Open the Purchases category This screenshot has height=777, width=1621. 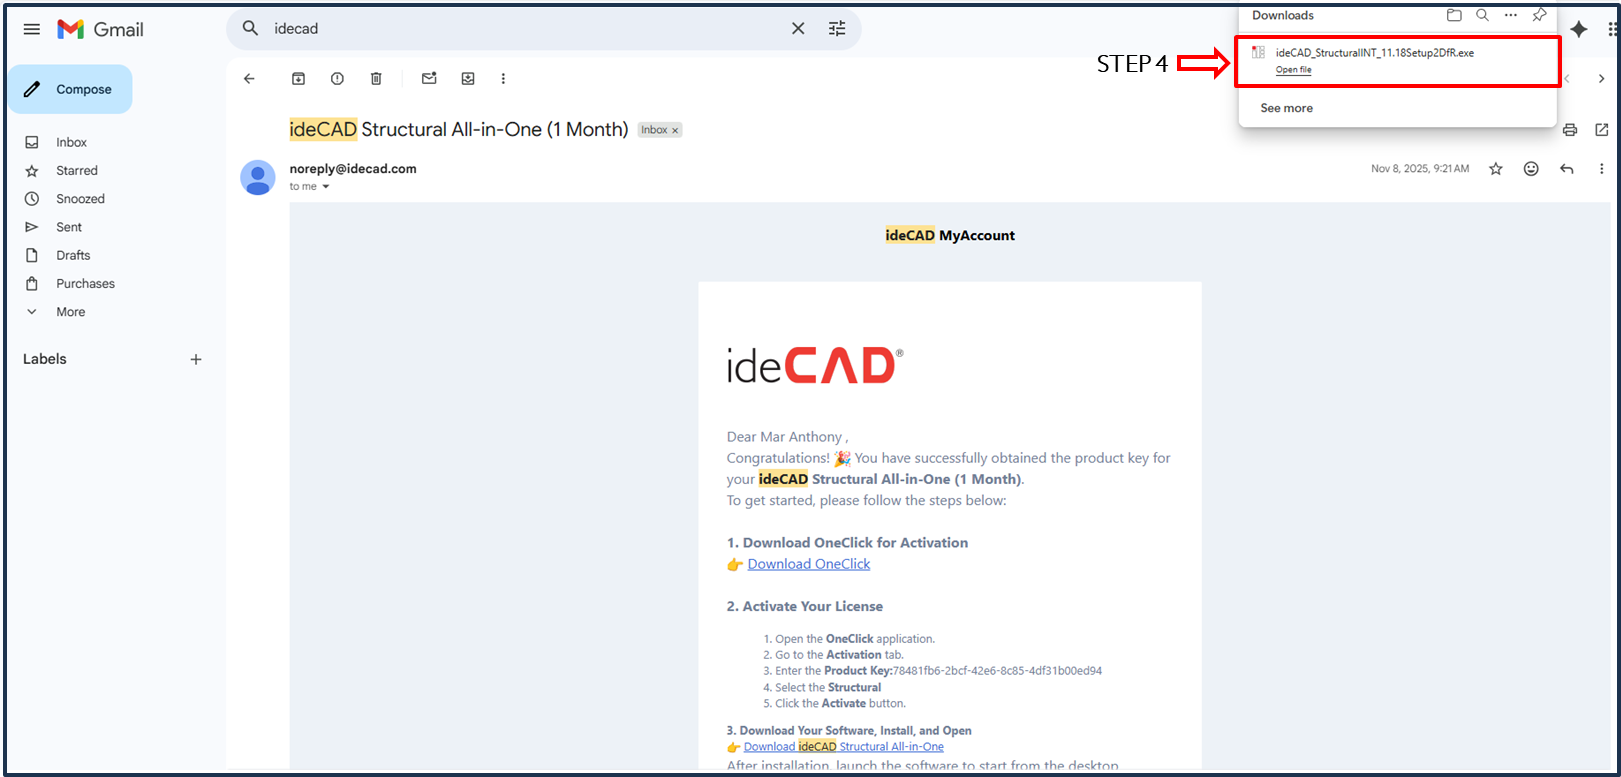point(85,284)
